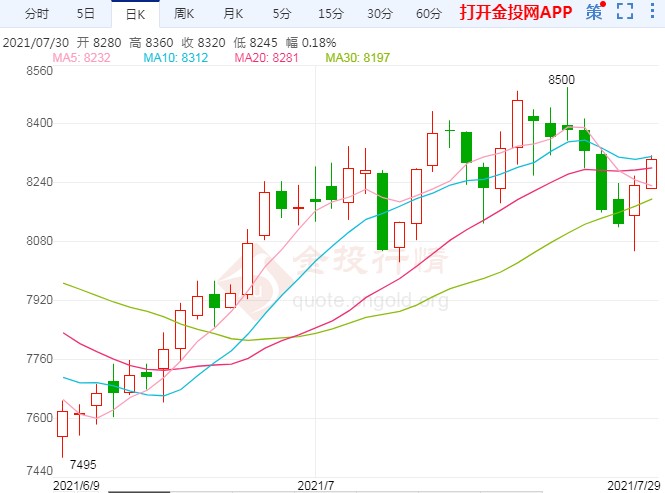Choose the 5分 interval

[x=282, y=14]
